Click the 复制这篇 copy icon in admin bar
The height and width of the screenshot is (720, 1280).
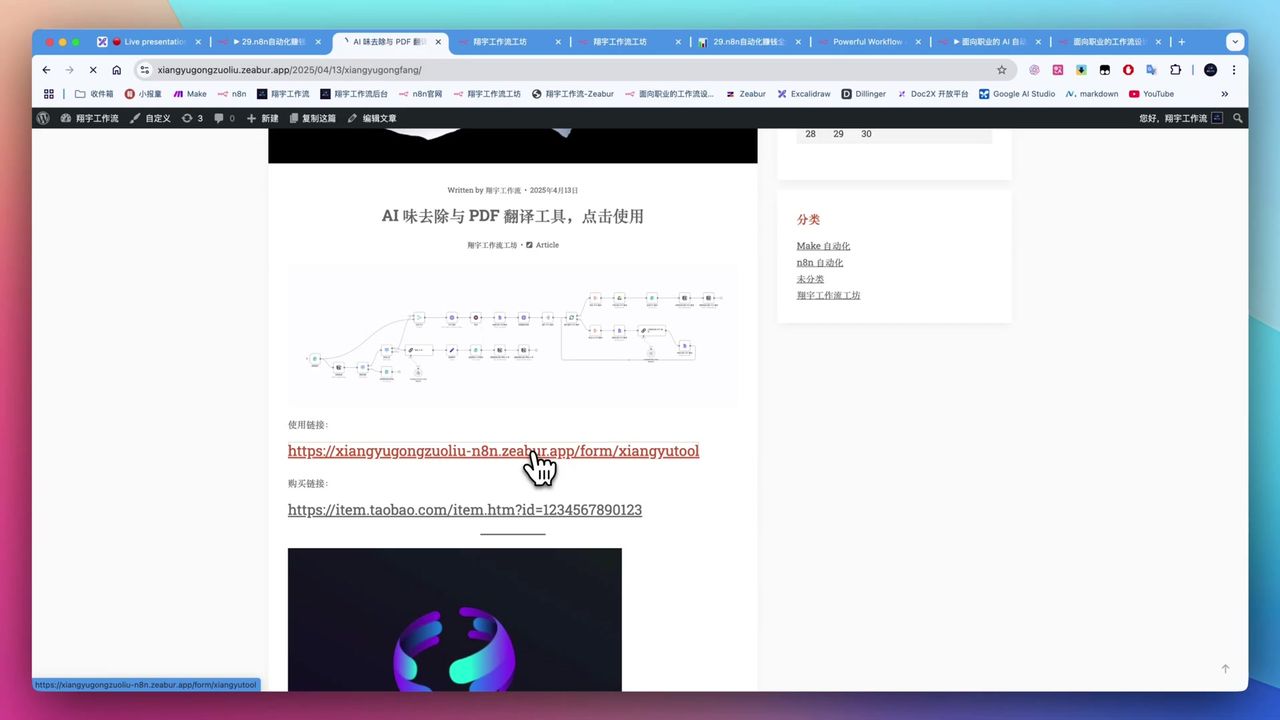[293, 118]
